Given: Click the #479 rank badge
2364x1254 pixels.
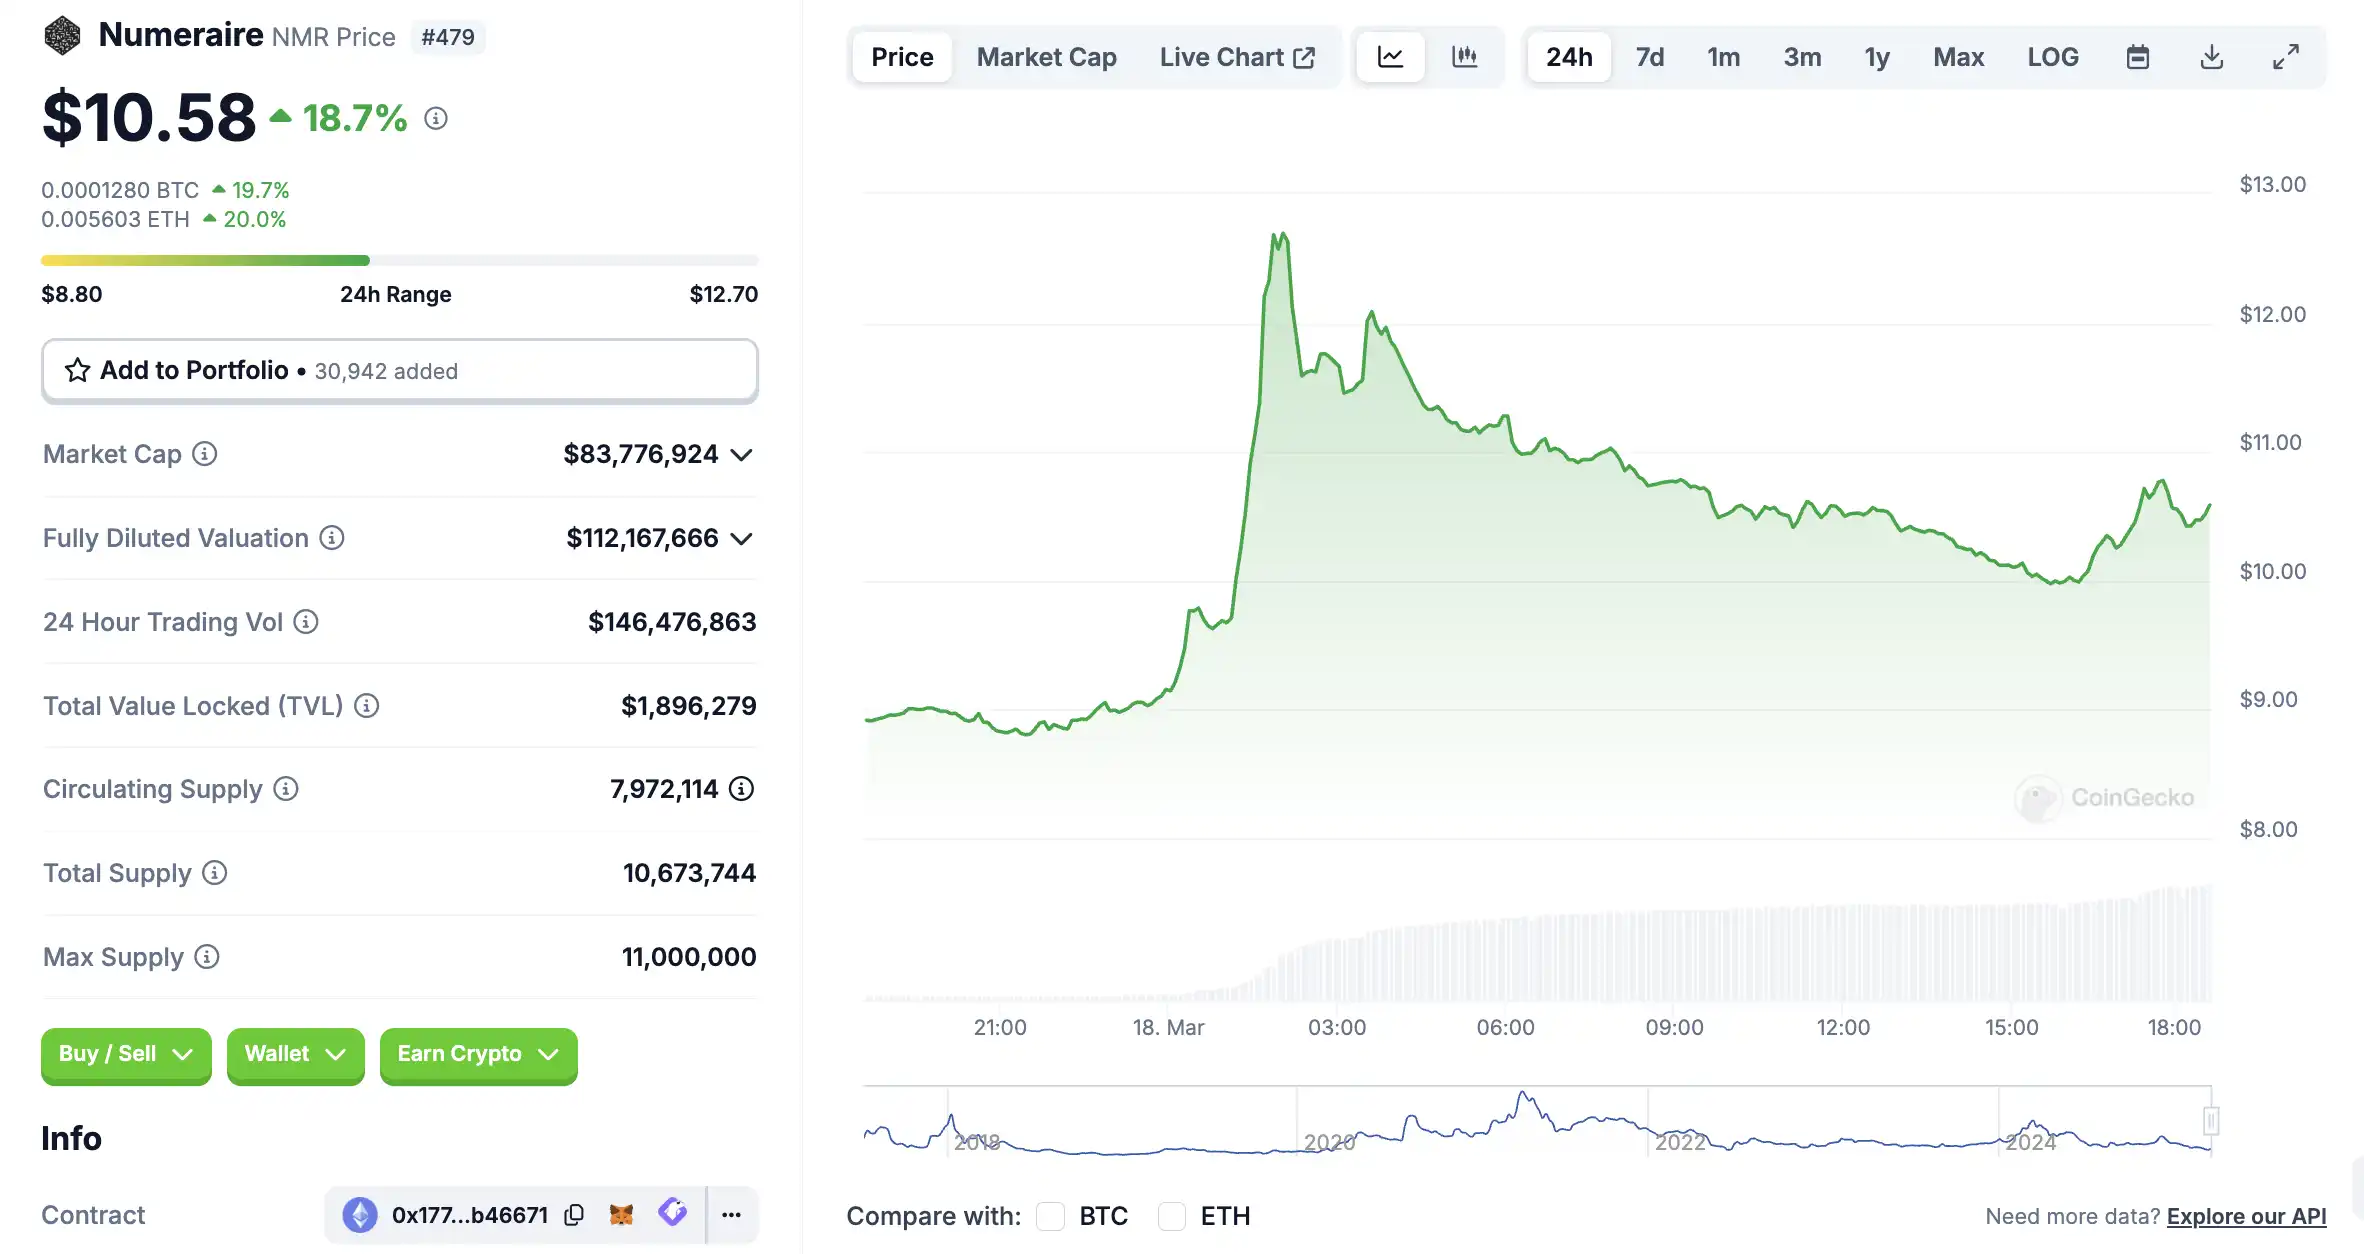Looking at the screenshot, I should (448, 37).
